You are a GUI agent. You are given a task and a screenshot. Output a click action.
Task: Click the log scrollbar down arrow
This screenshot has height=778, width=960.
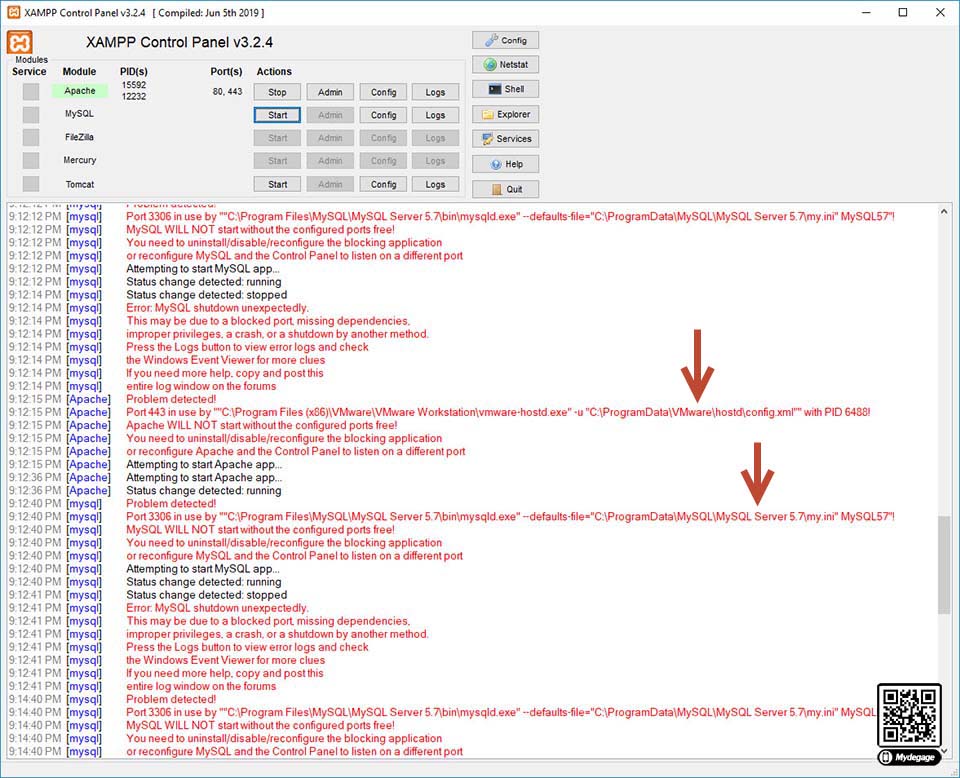pos(944,750)
